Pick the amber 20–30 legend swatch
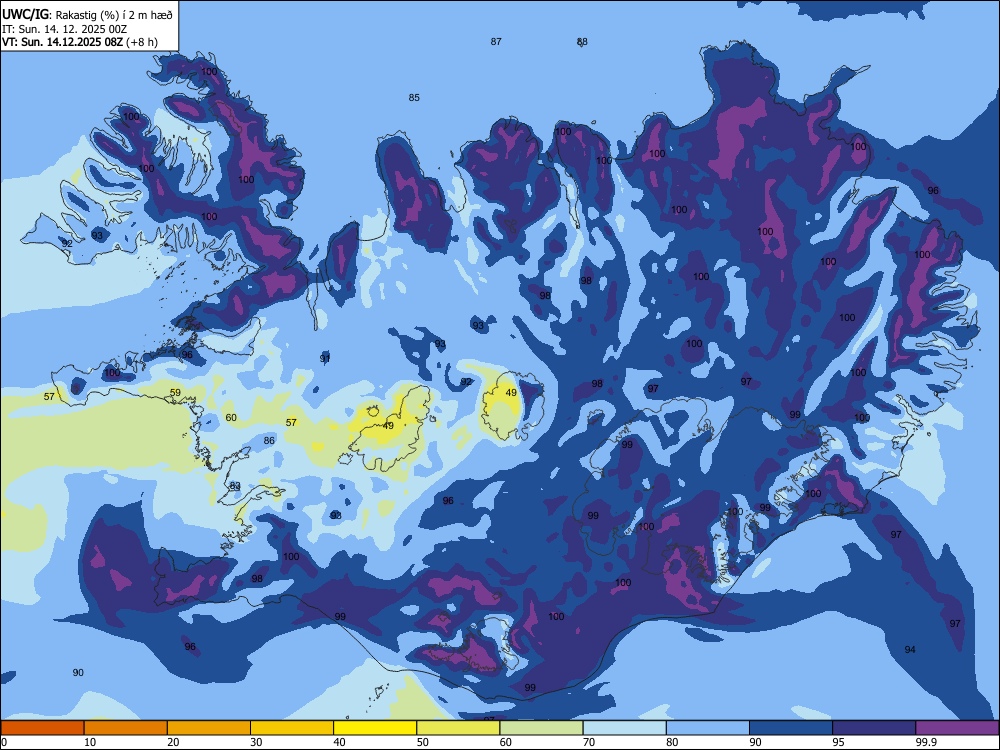This screenshot has width=1000, height=750. pyautogui.click(x=209, y=728)
